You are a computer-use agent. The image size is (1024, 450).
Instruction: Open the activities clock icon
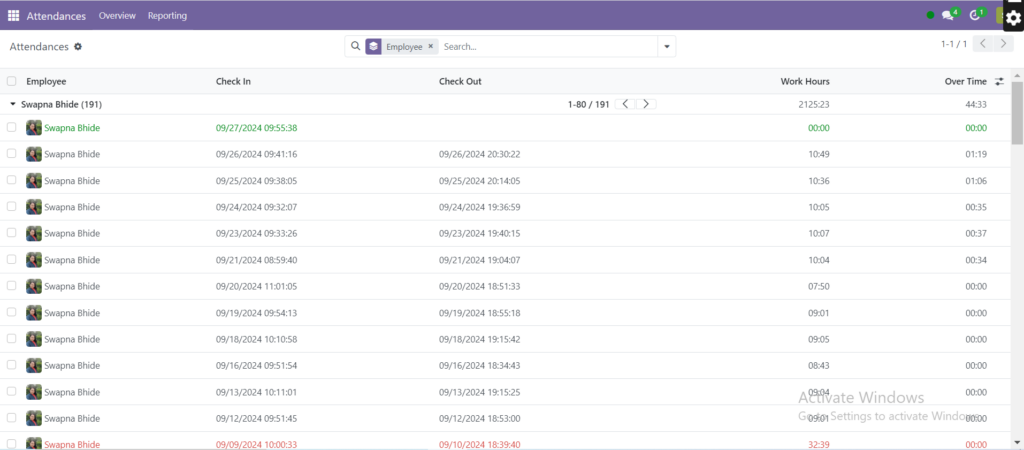(x=975, y=16)
